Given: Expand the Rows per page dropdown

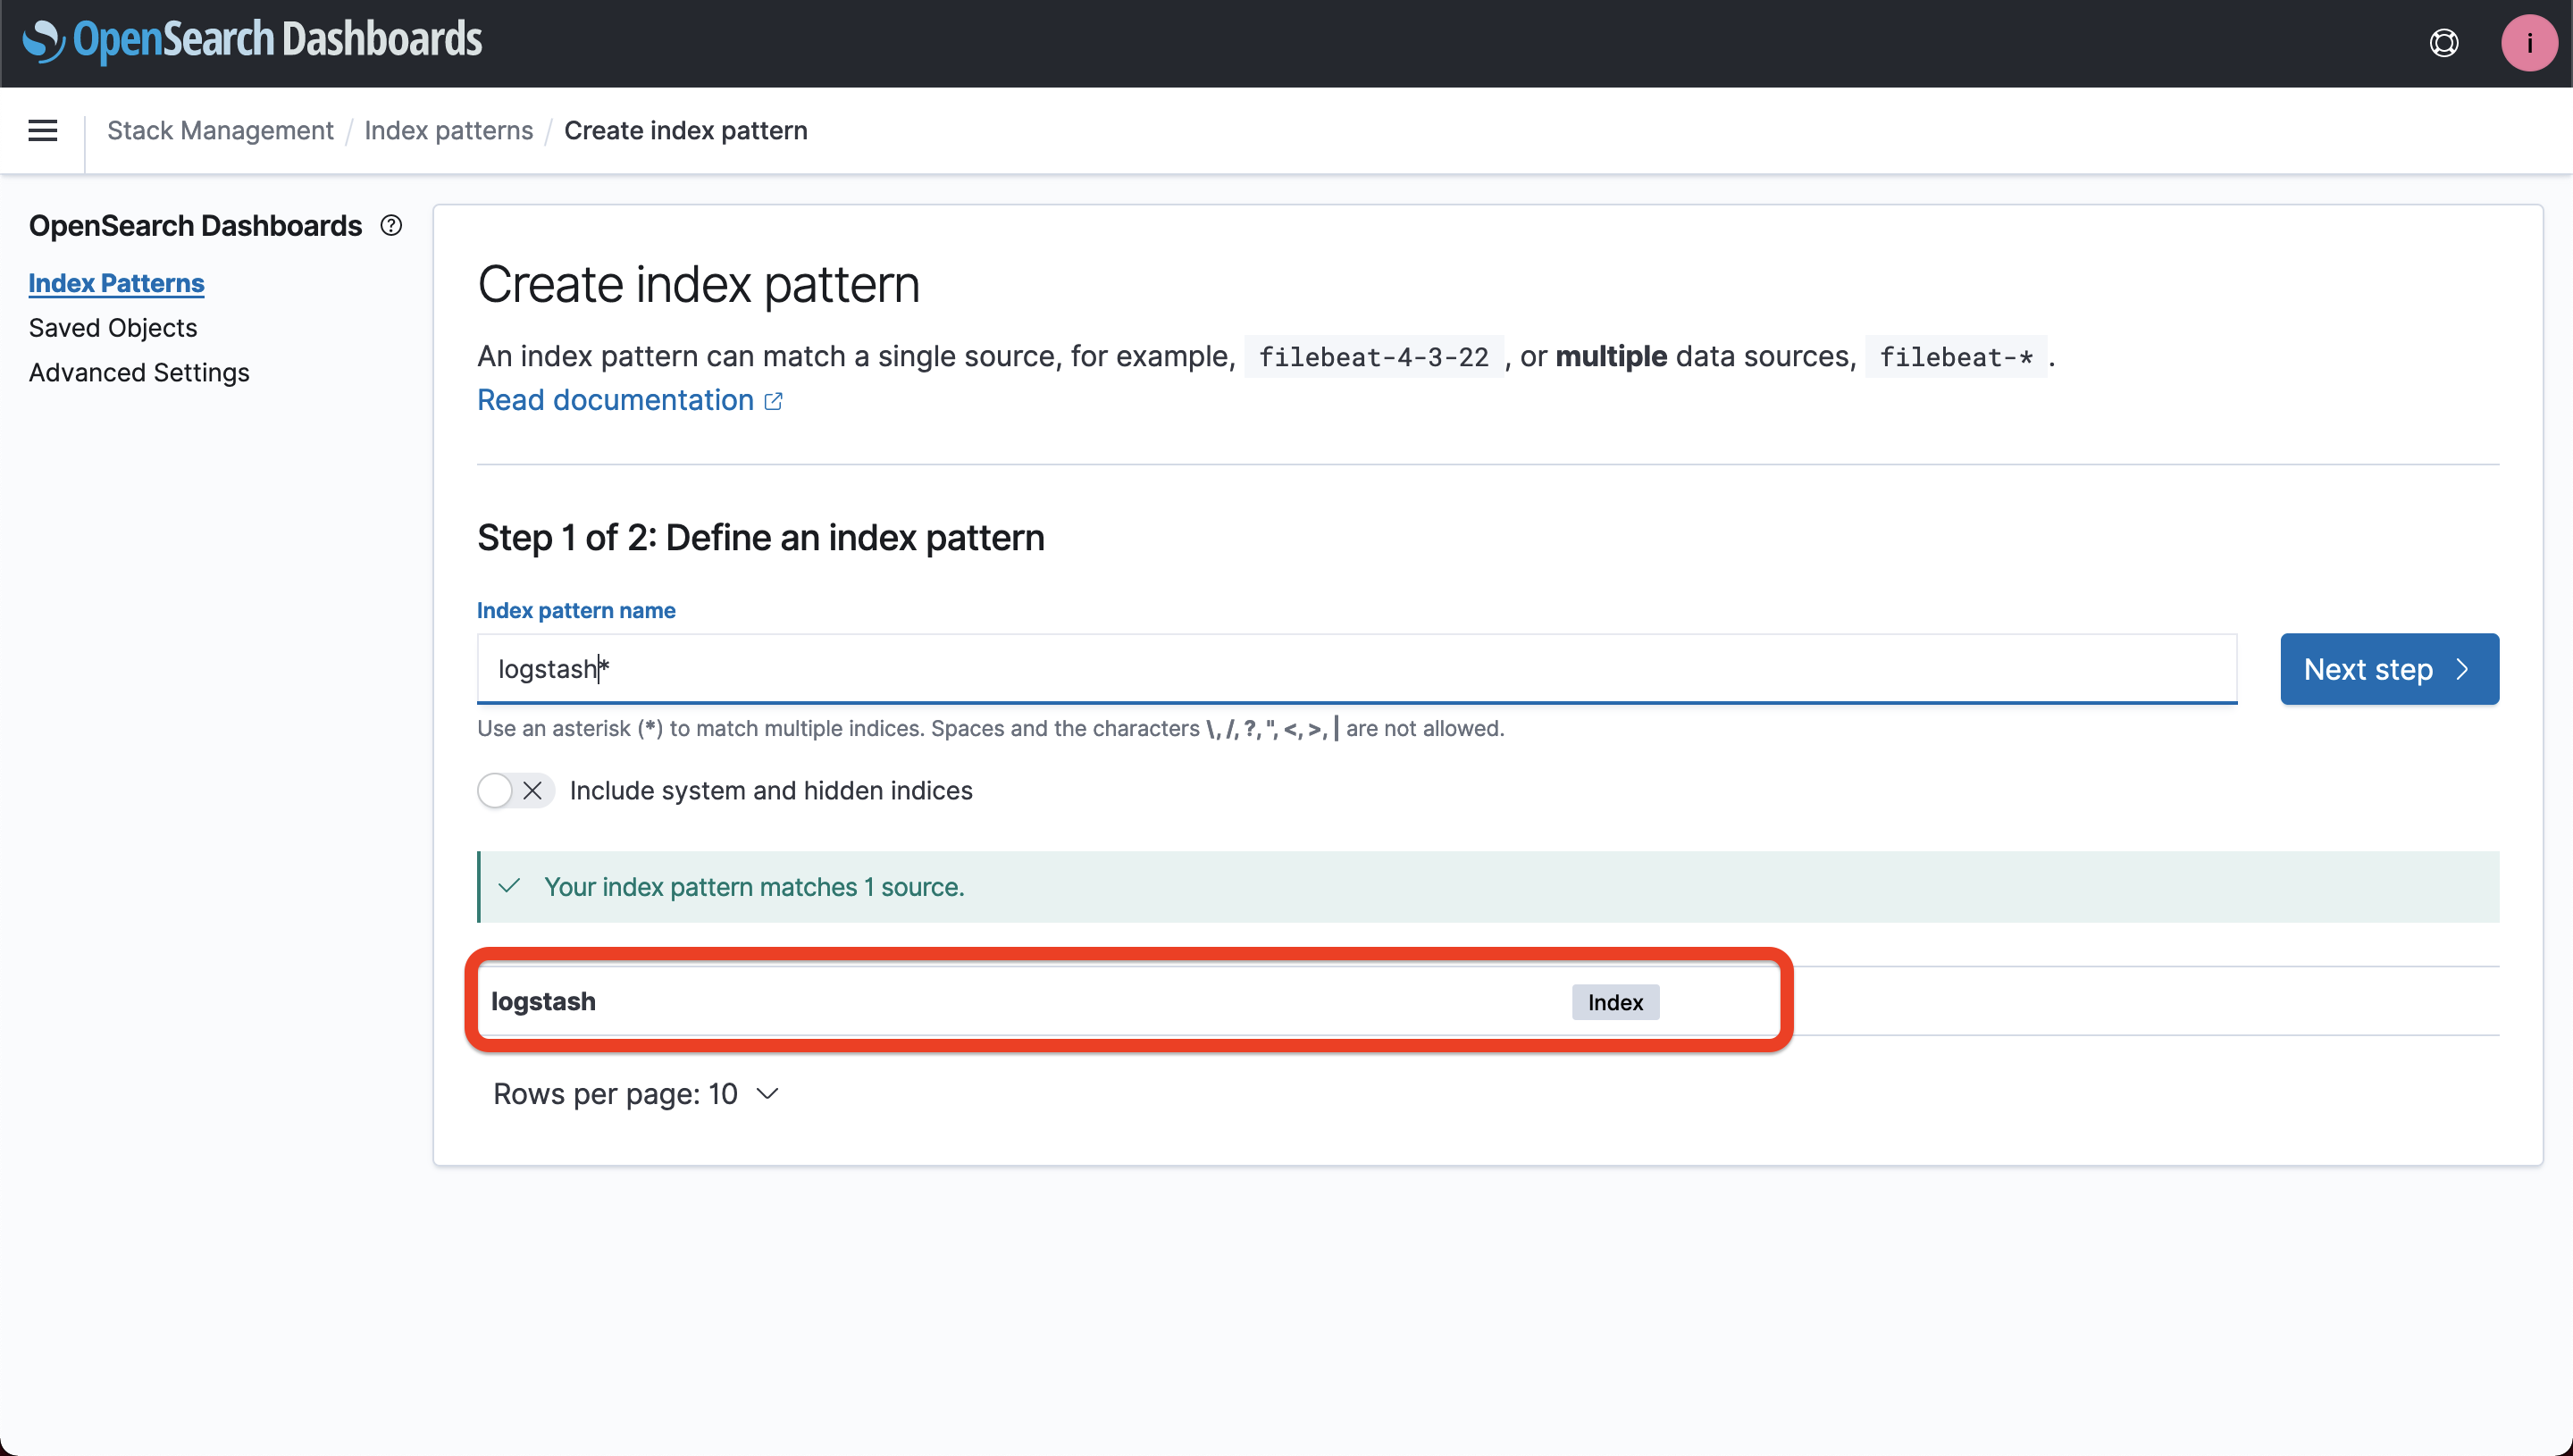Looking at the screenshot, I should click(634, 1094).
